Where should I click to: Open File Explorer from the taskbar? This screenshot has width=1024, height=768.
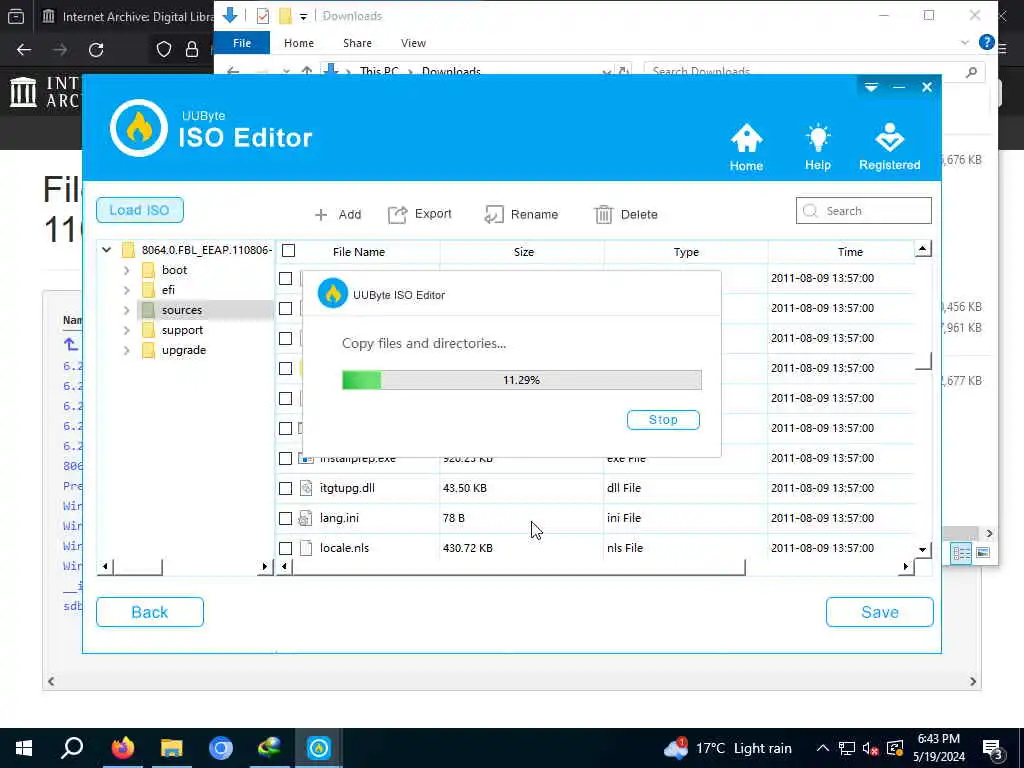172,748
